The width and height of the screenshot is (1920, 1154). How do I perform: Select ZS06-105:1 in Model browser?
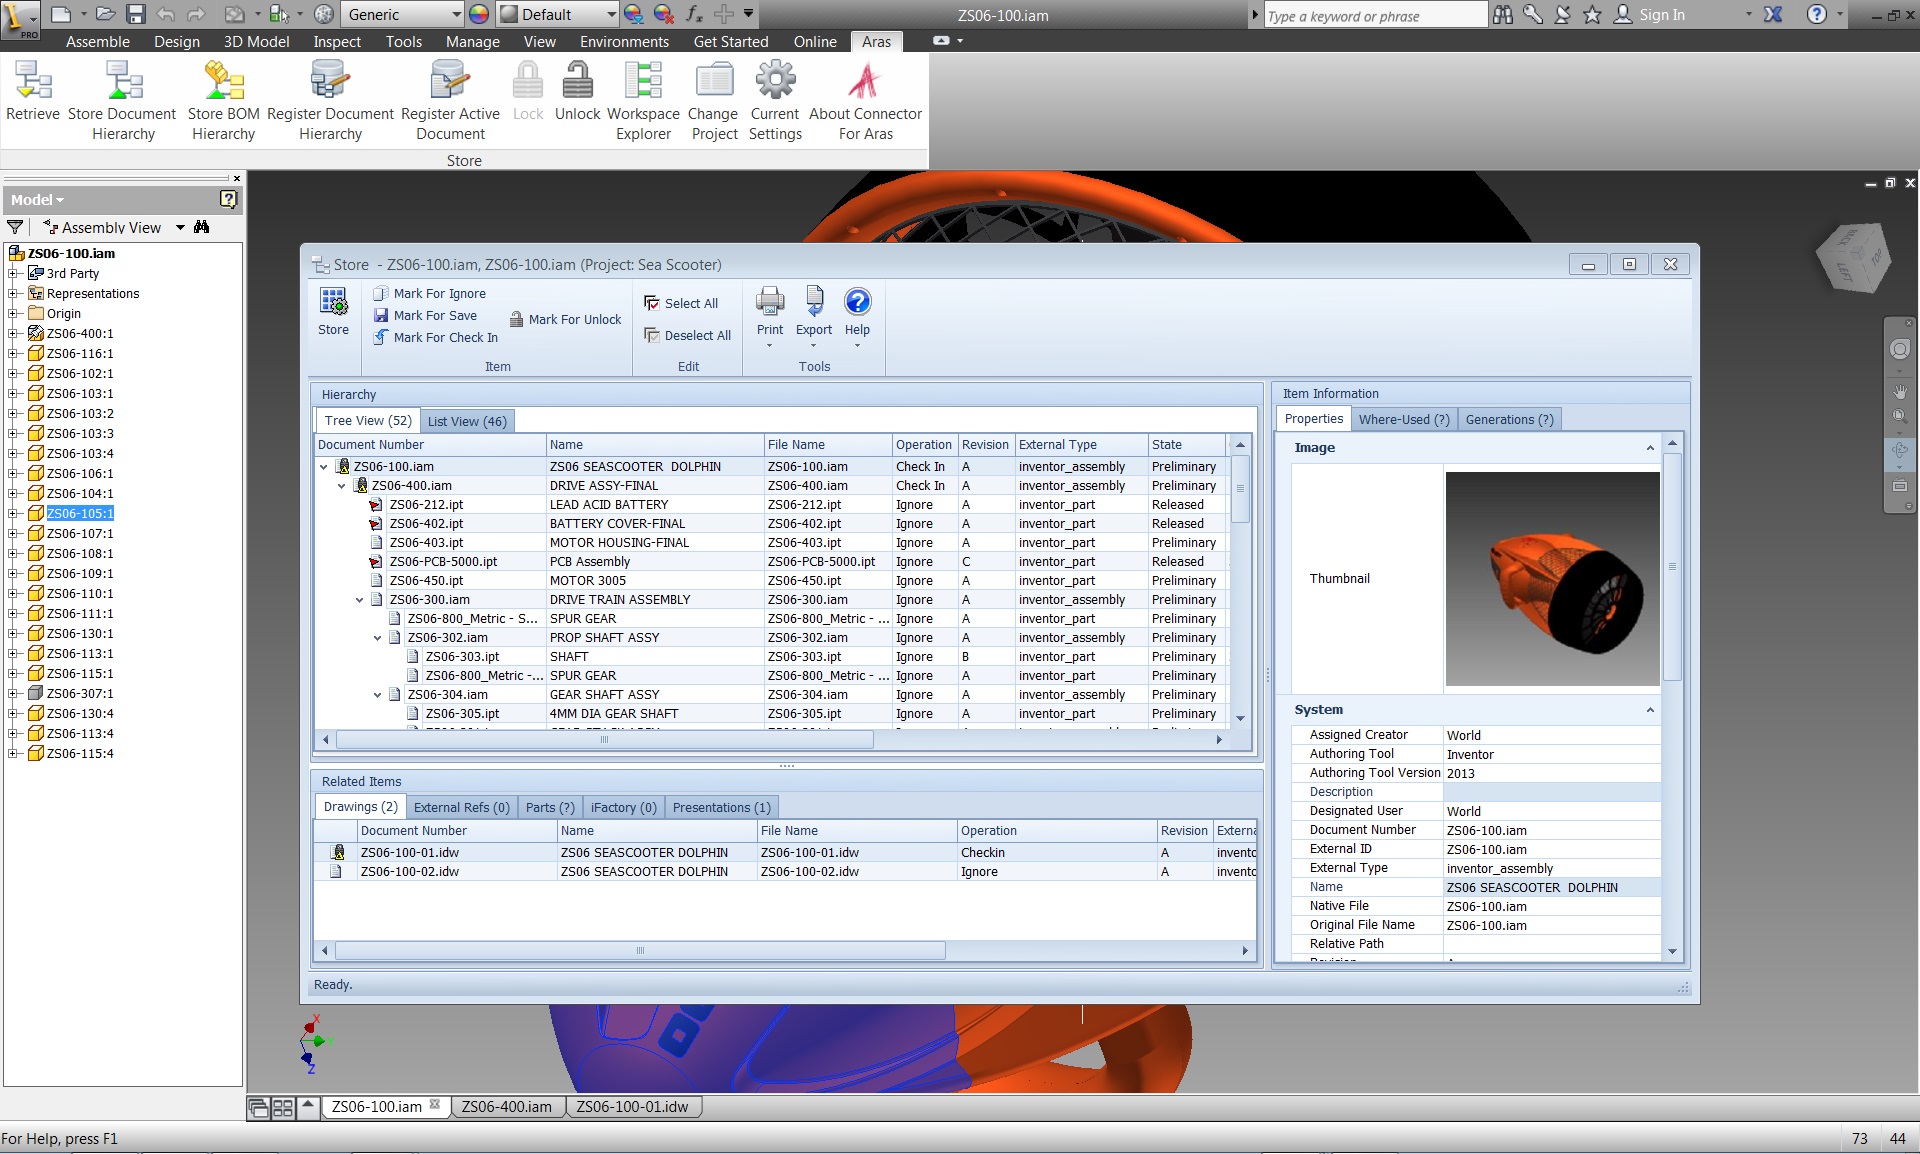(x=80, y=513)
